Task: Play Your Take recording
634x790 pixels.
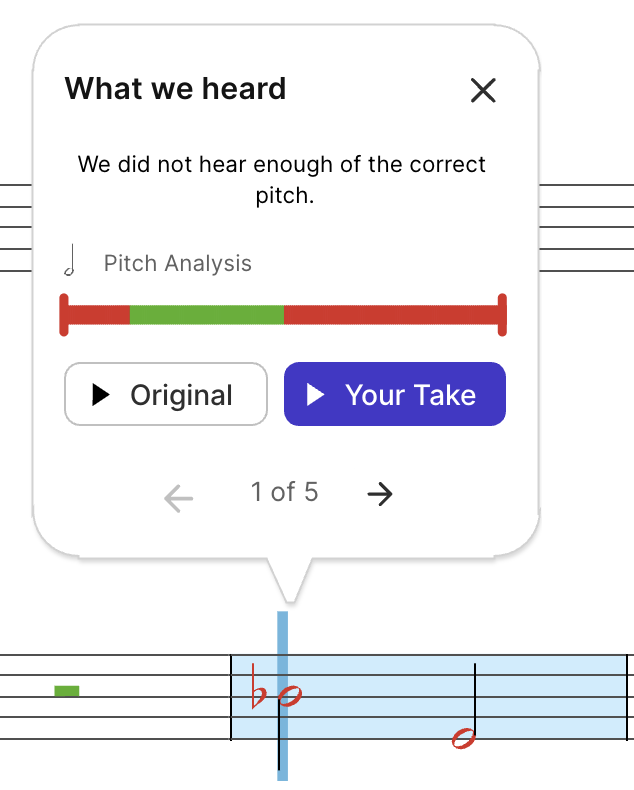Action: click(x=395, y=394)
